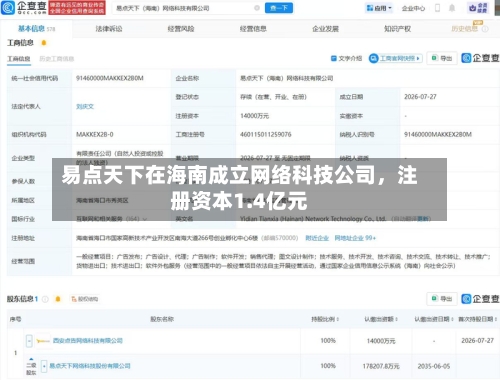Screen dimensions: 500x380
Task: Export shareholder list with the 导出 button
Action: [x=442, y=299]
